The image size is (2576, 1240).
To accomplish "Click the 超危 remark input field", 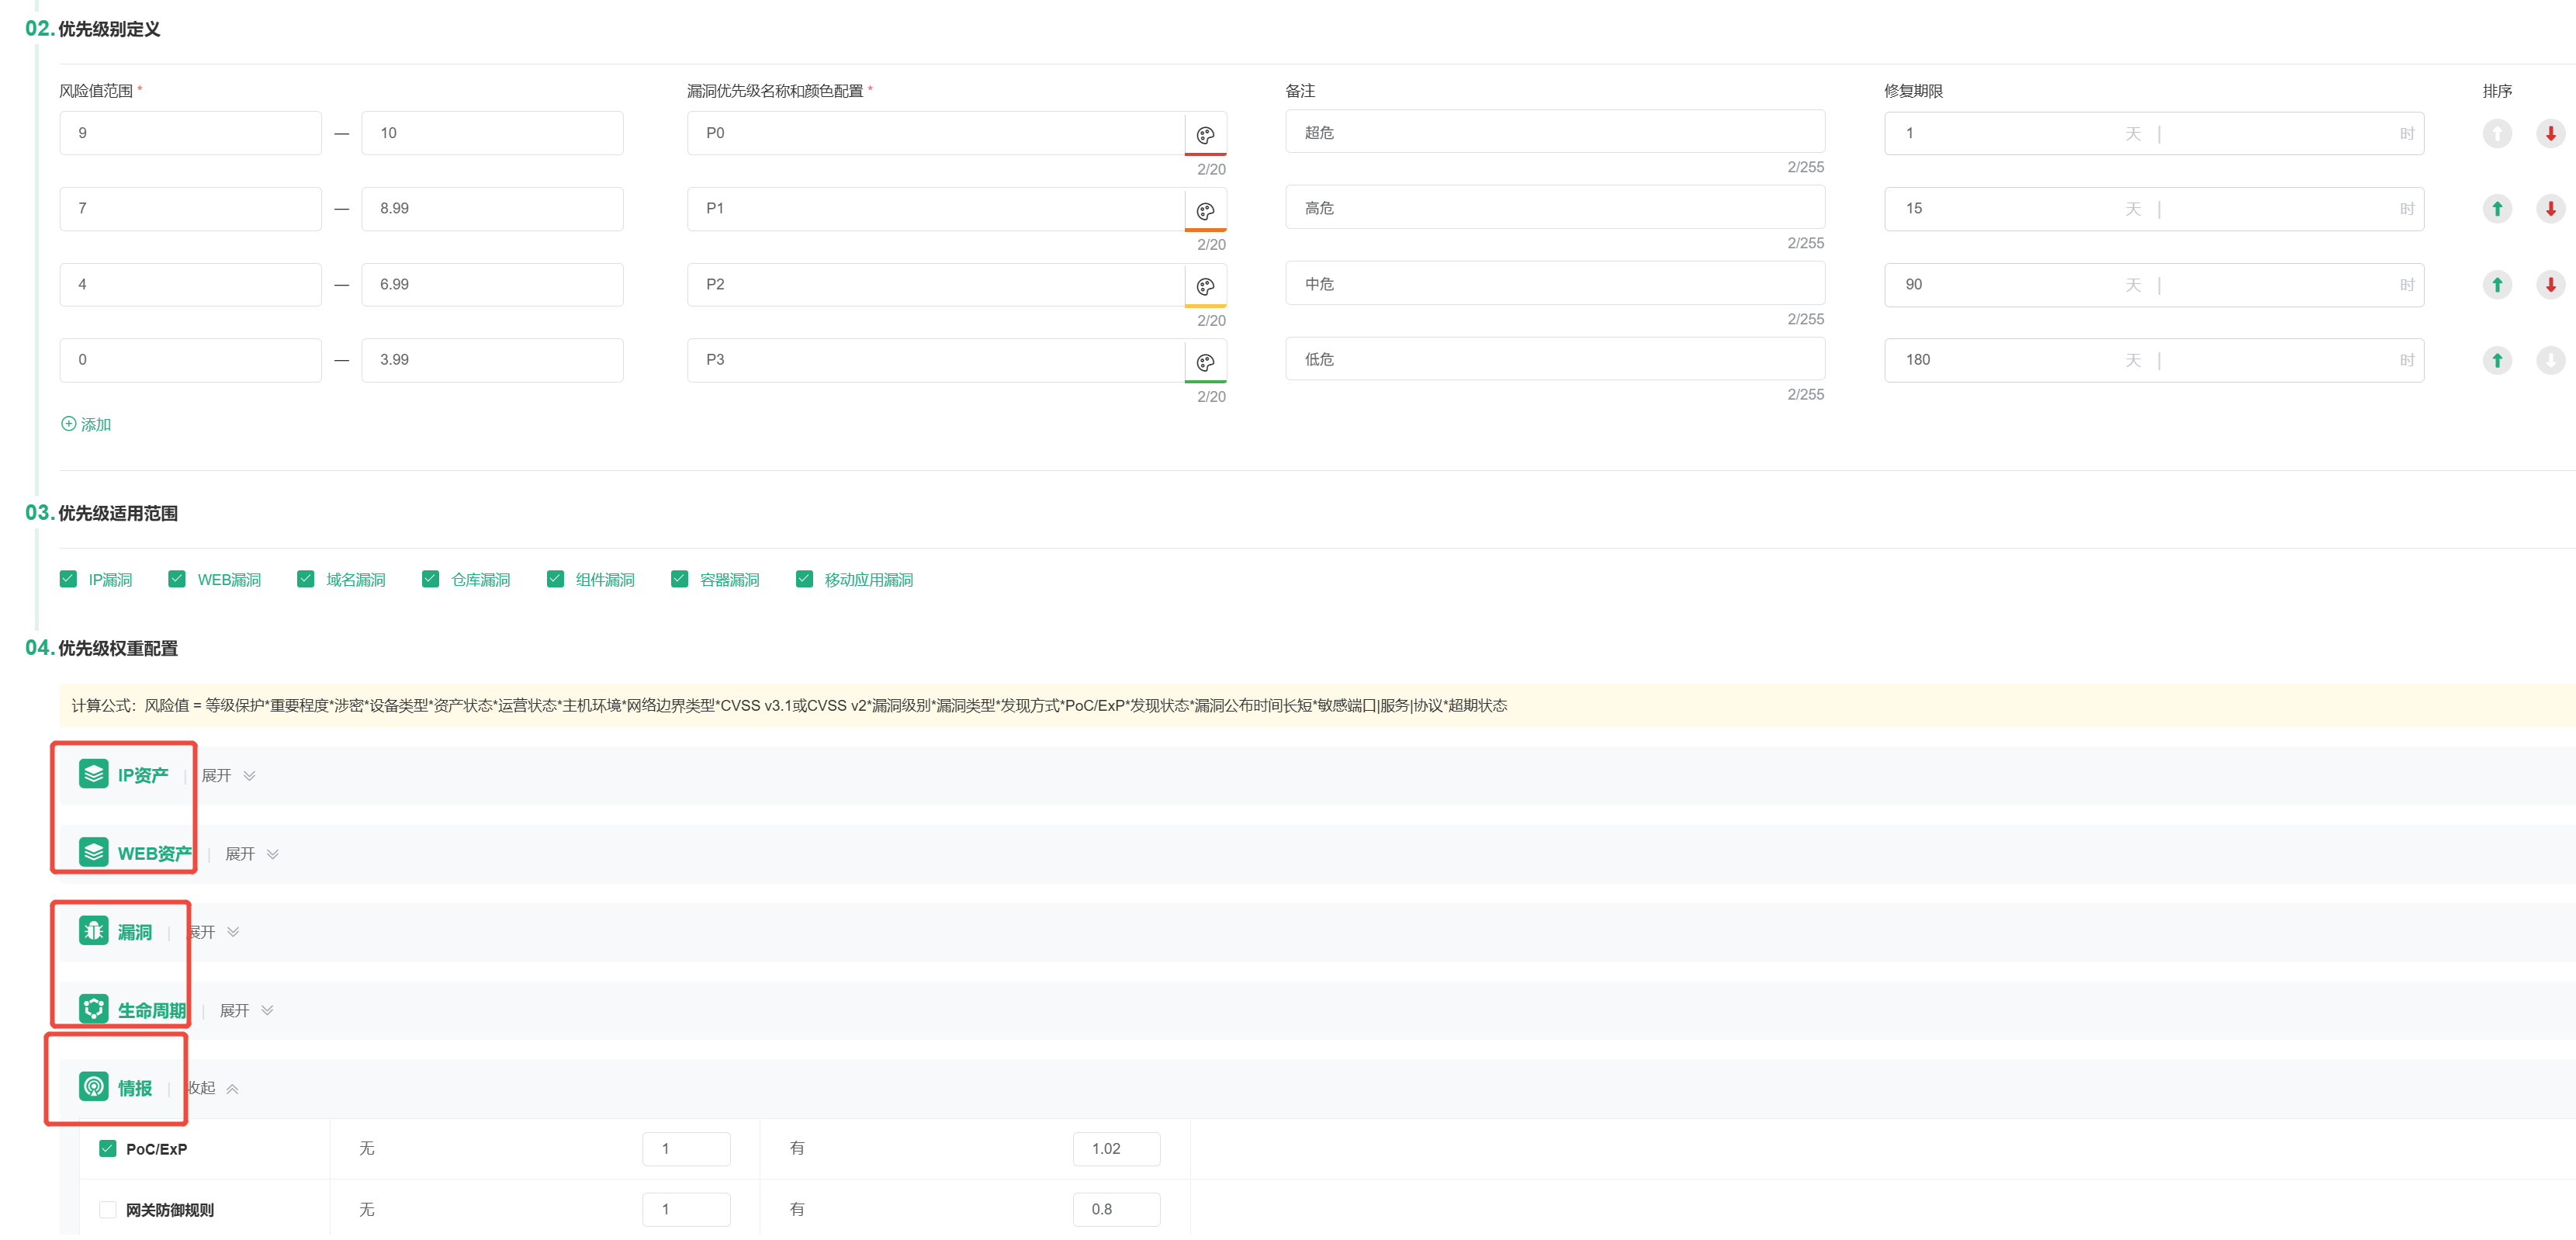I will pos(1554,132).
